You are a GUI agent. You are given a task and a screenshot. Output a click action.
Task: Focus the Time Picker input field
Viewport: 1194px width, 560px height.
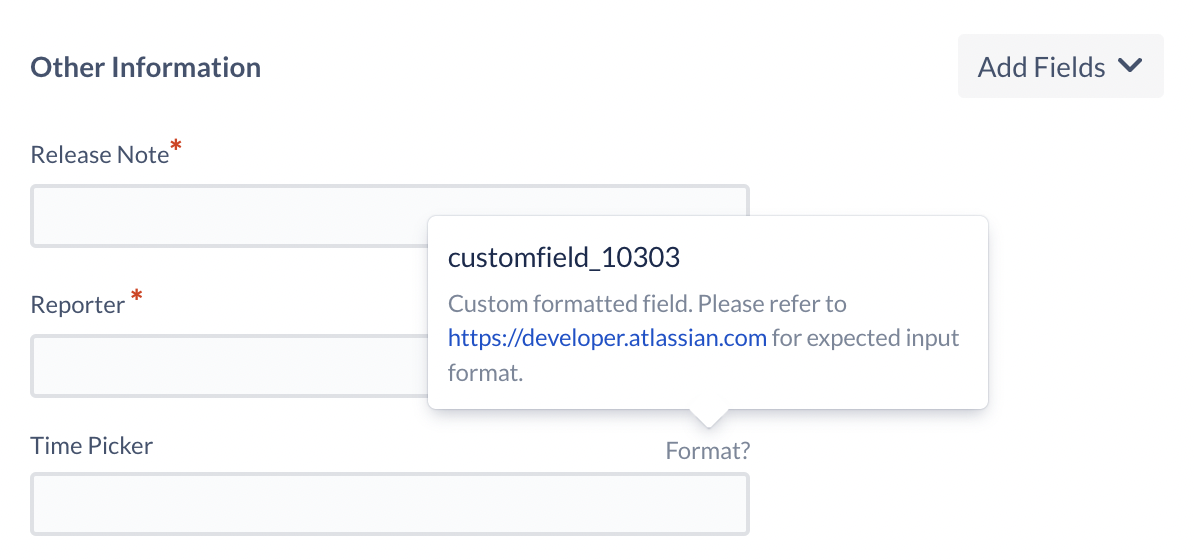point(390,504)
